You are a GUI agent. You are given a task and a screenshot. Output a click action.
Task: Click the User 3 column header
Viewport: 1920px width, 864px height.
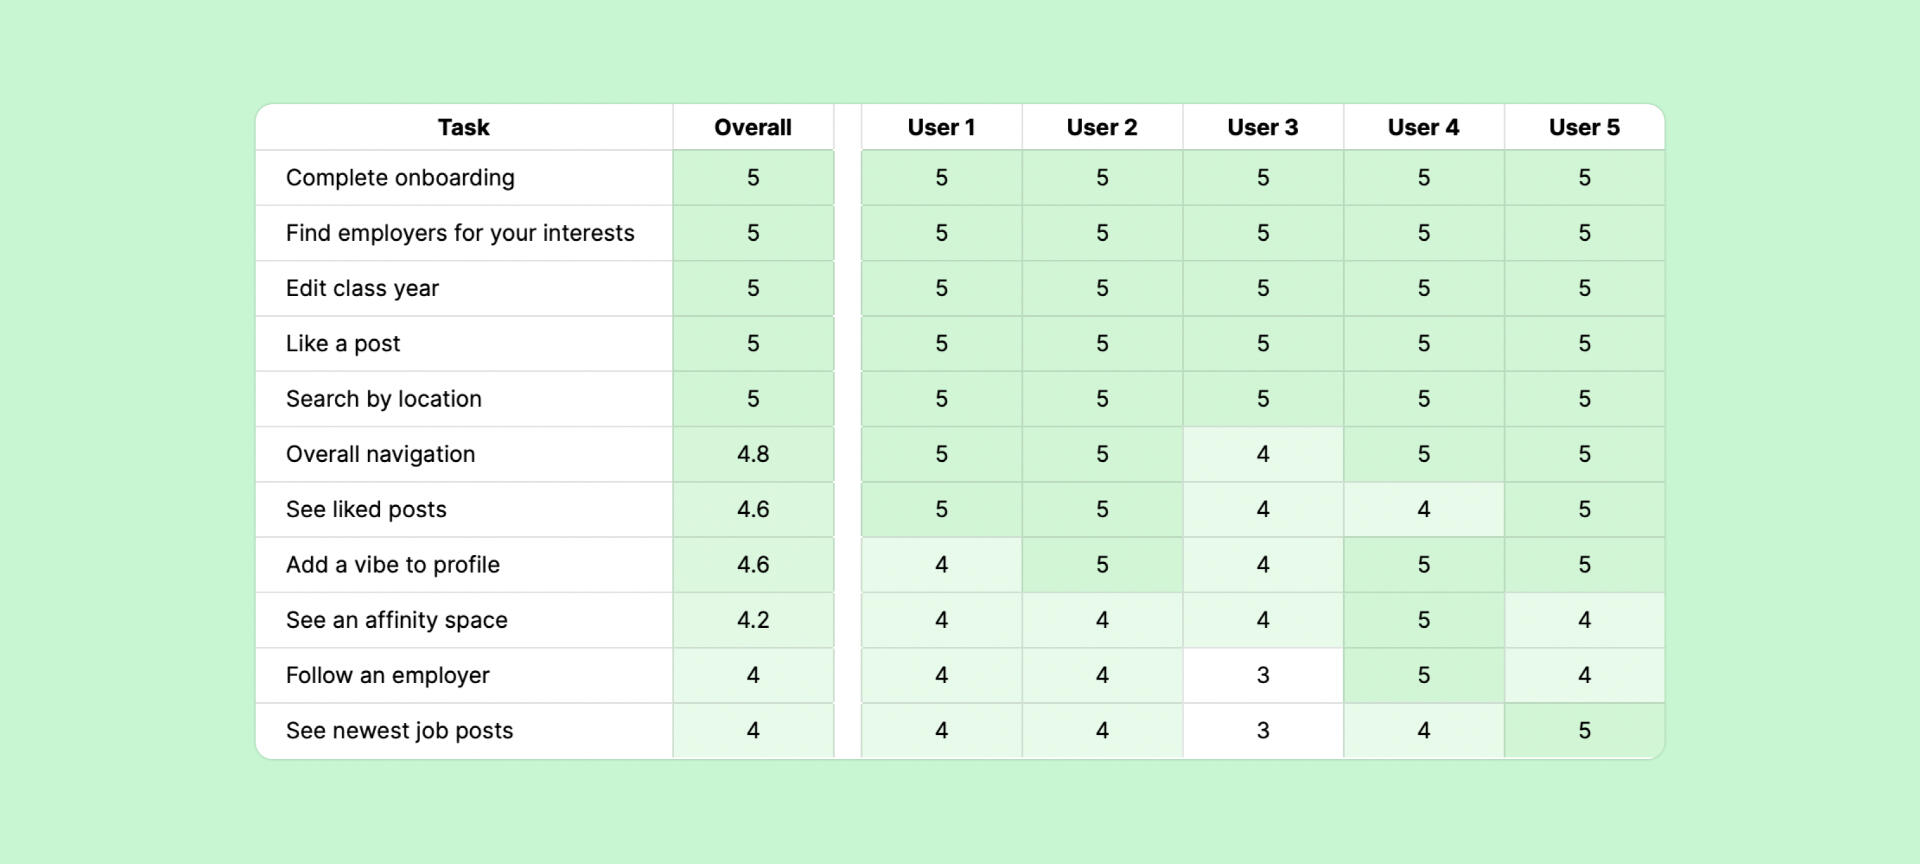(x=1262, y=128)
